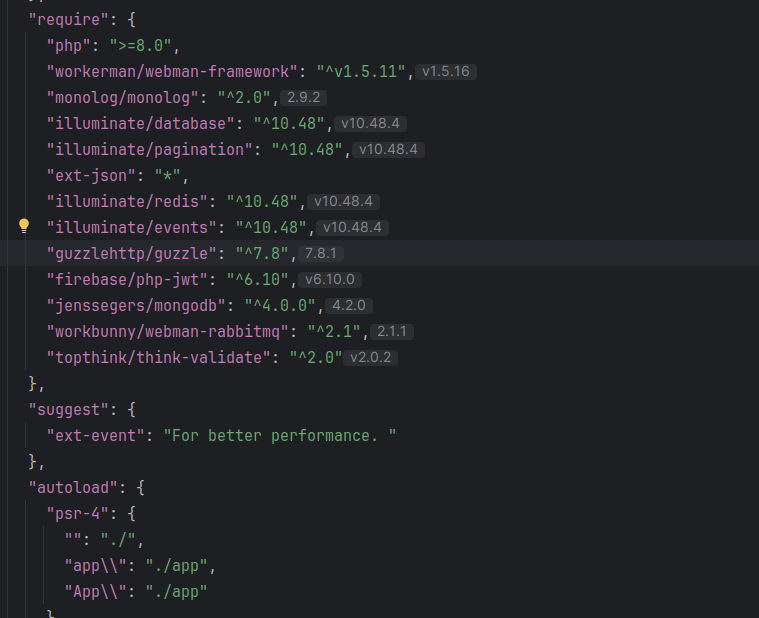Click the "*" value of ext-json
The image size is (759, 618).
tap(167, 176)
